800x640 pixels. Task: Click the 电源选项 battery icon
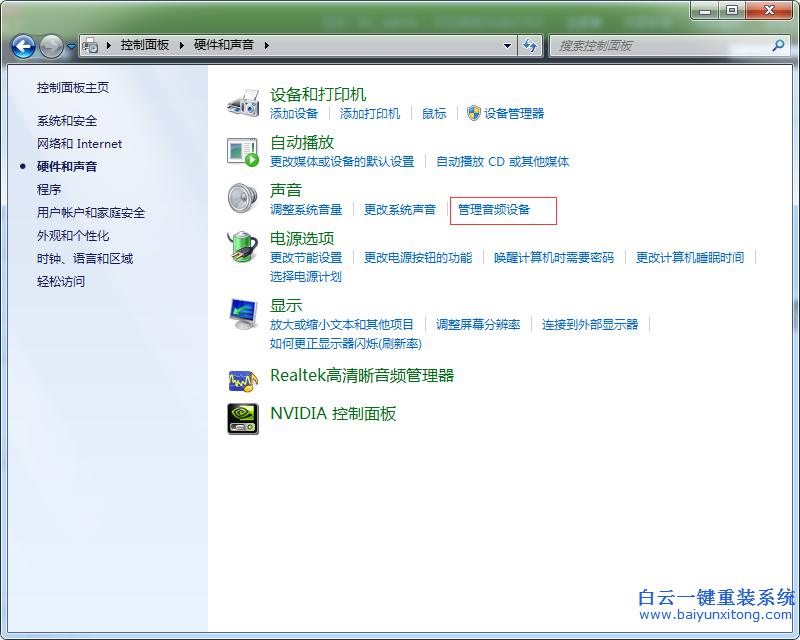click(x=241, y=246)
